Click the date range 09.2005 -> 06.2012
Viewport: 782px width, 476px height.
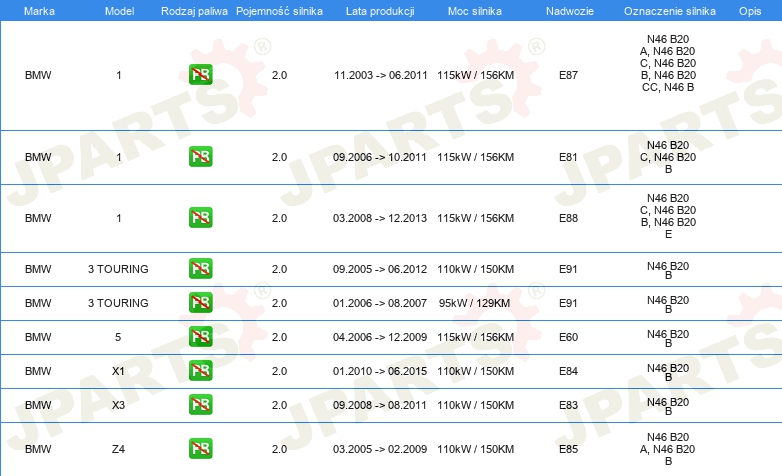(x=380, y=269)
